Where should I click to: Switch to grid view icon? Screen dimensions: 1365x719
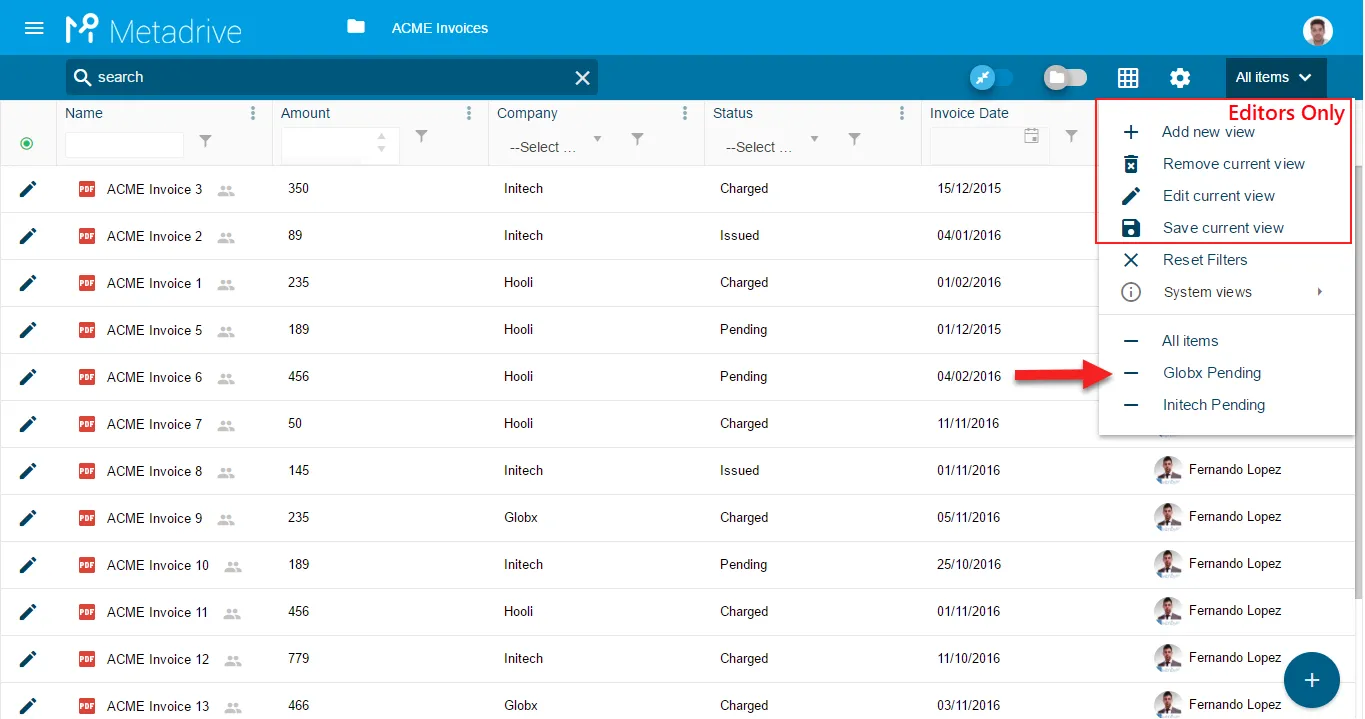1128,77
